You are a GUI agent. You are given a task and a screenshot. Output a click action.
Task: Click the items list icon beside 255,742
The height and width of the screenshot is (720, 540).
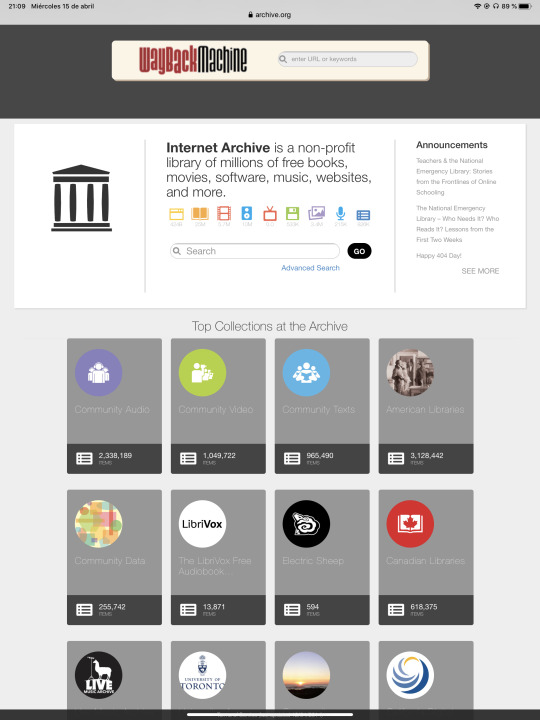tap(84, 610)
